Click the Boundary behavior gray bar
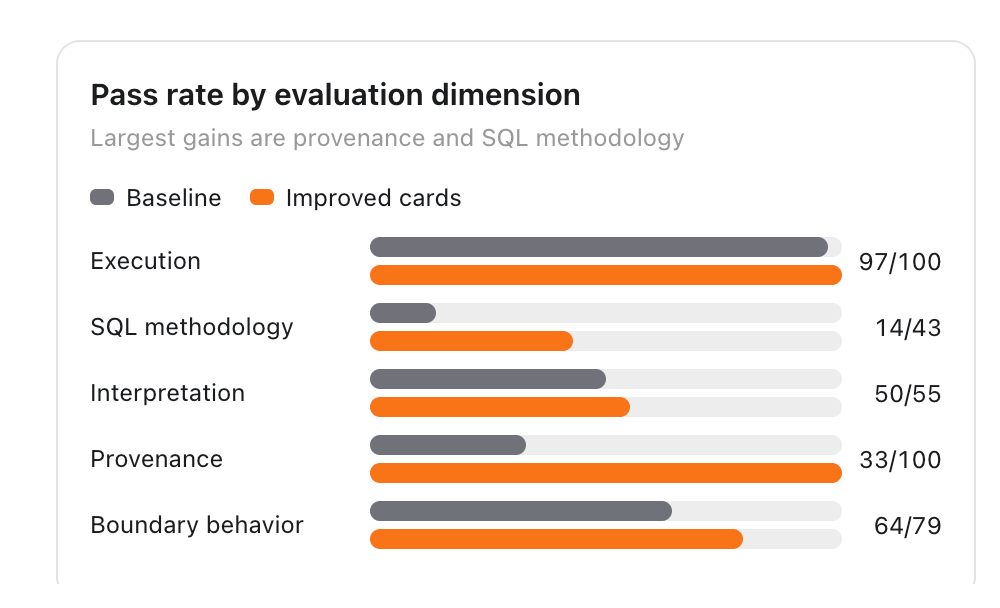 pyautogui.click(x=521, y=511)
